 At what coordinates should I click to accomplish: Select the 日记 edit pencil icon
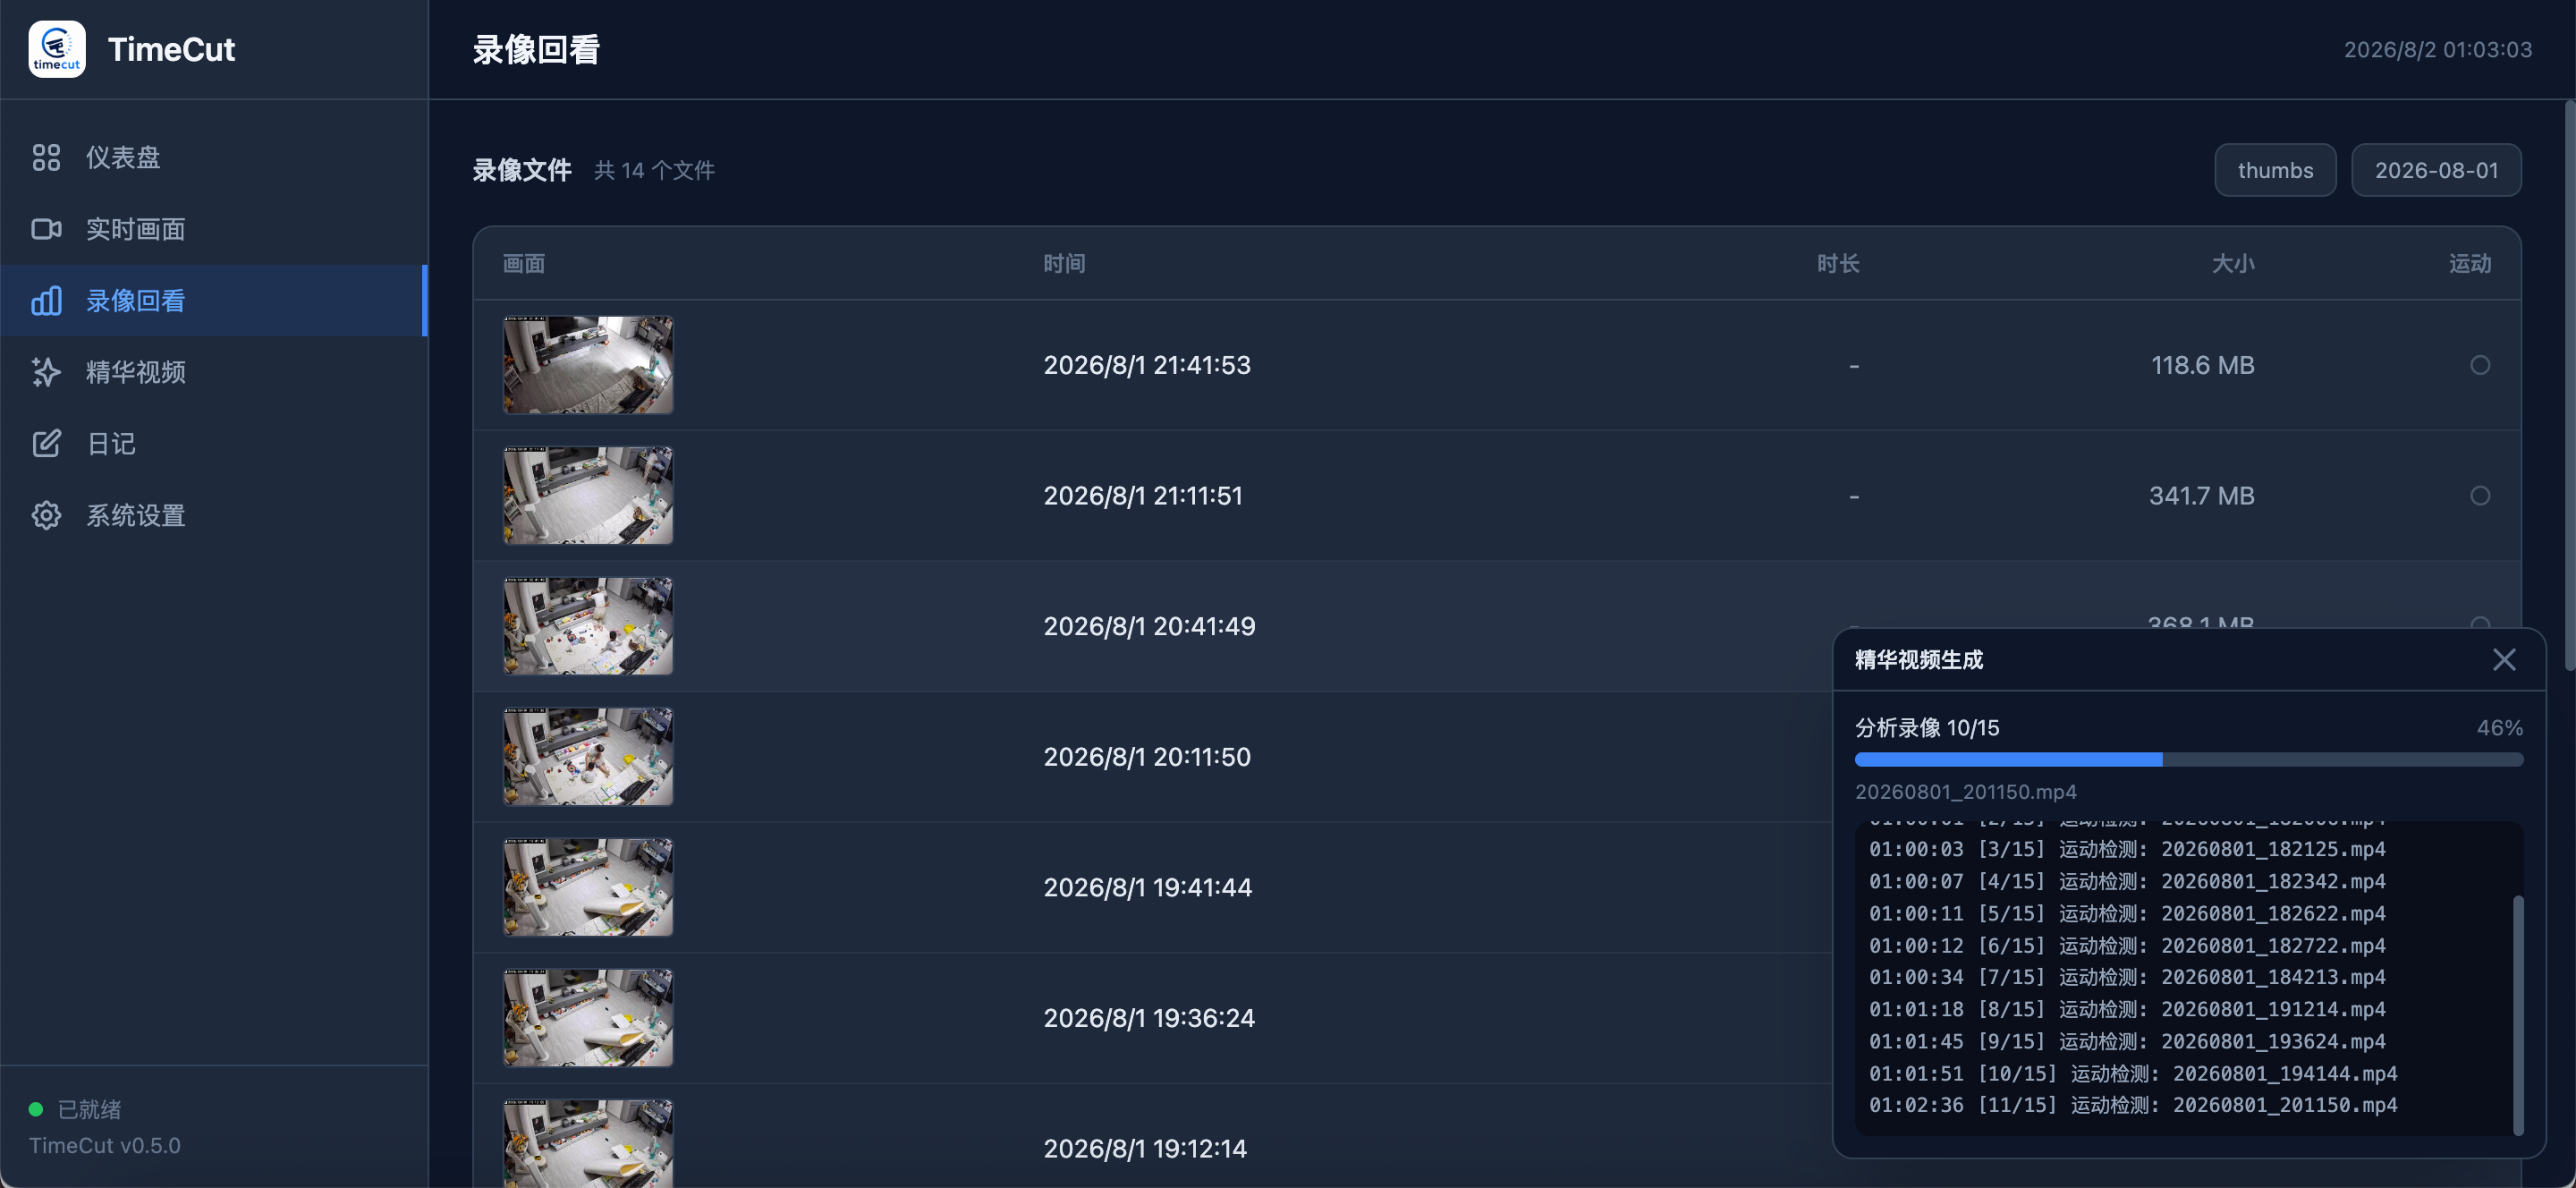click(46, 443)
